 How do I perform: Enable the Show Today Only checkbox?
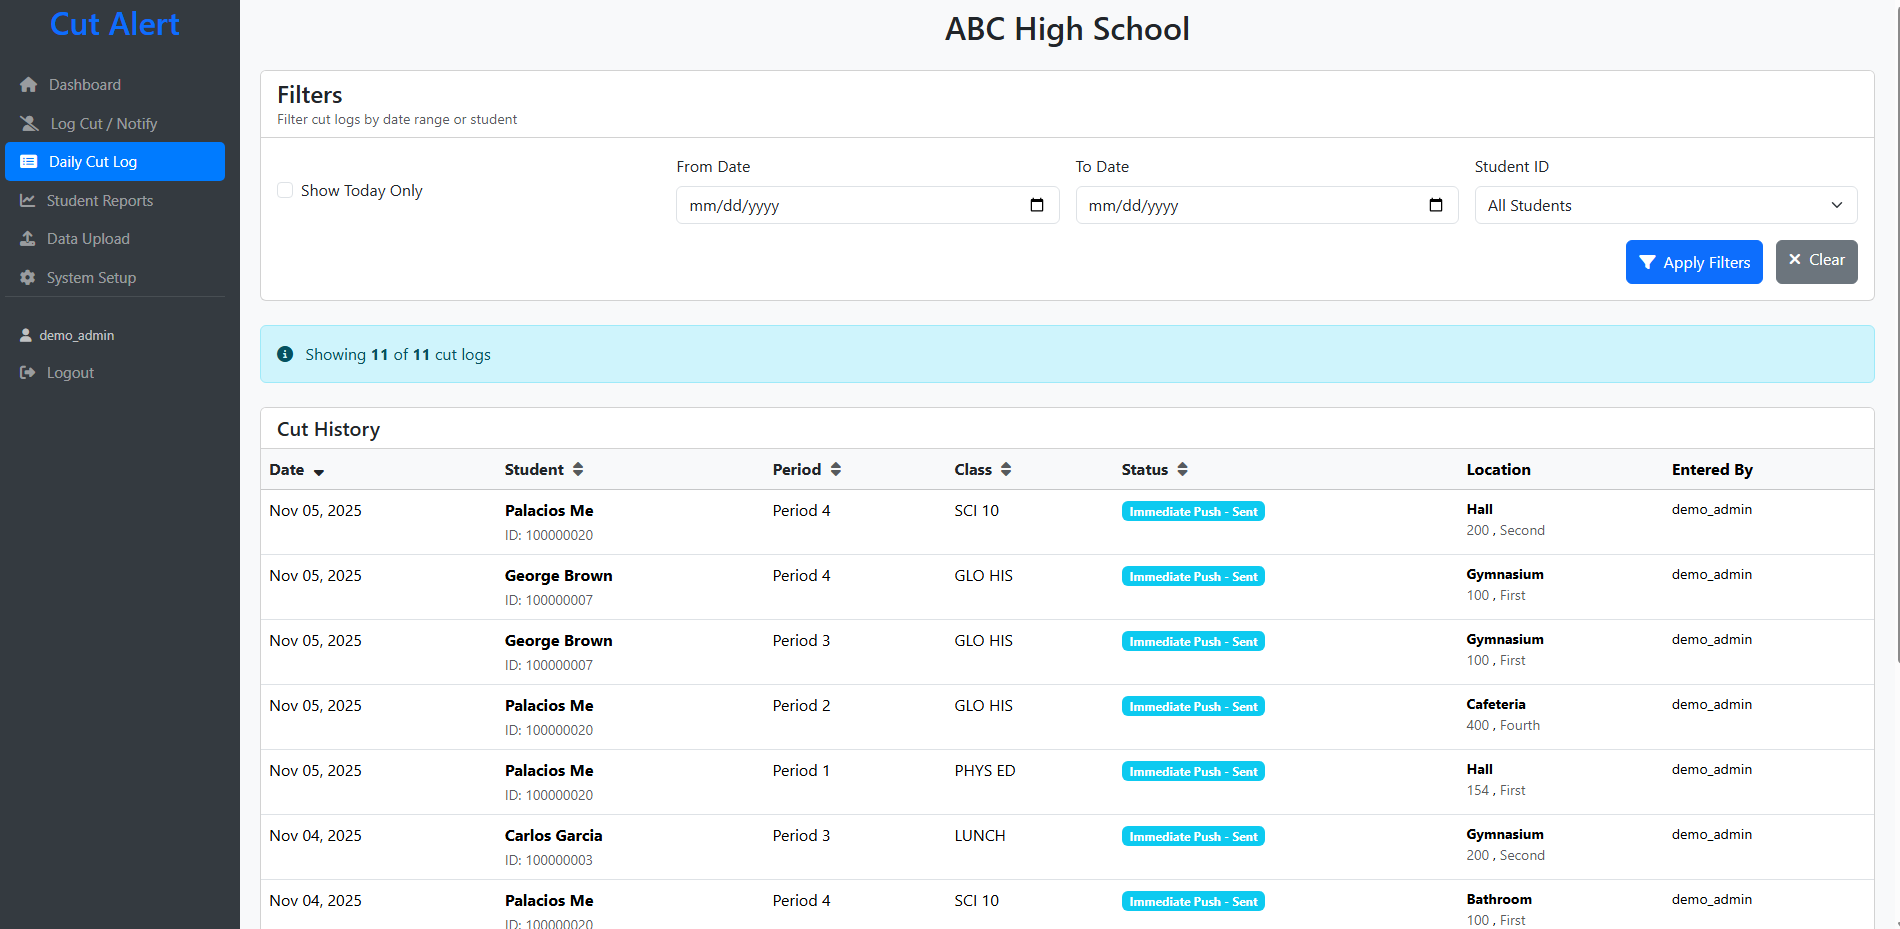point(285,190)
